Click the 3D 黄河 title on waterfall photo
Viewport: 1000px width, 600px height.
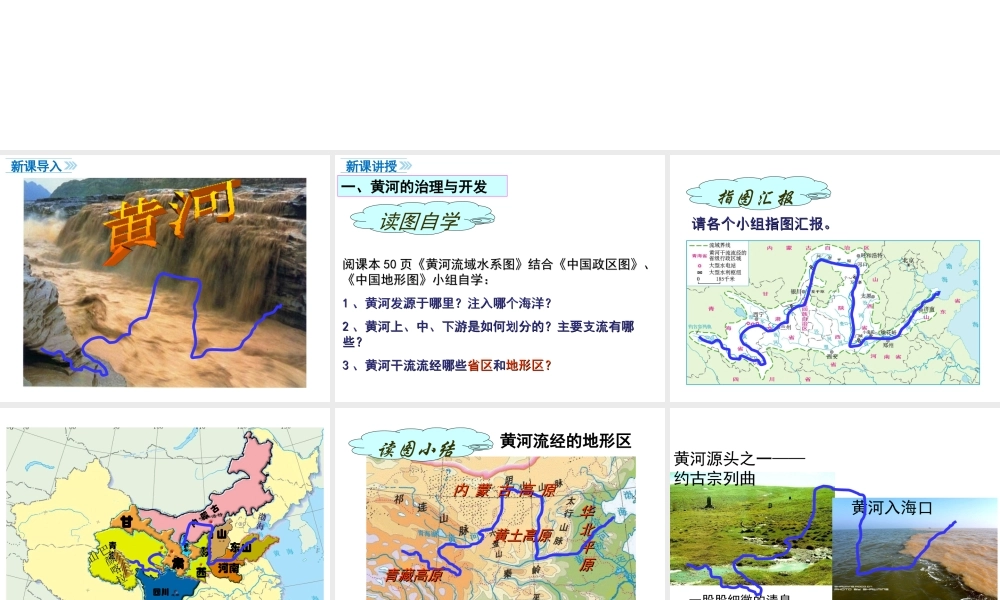(x=172, y=221)
